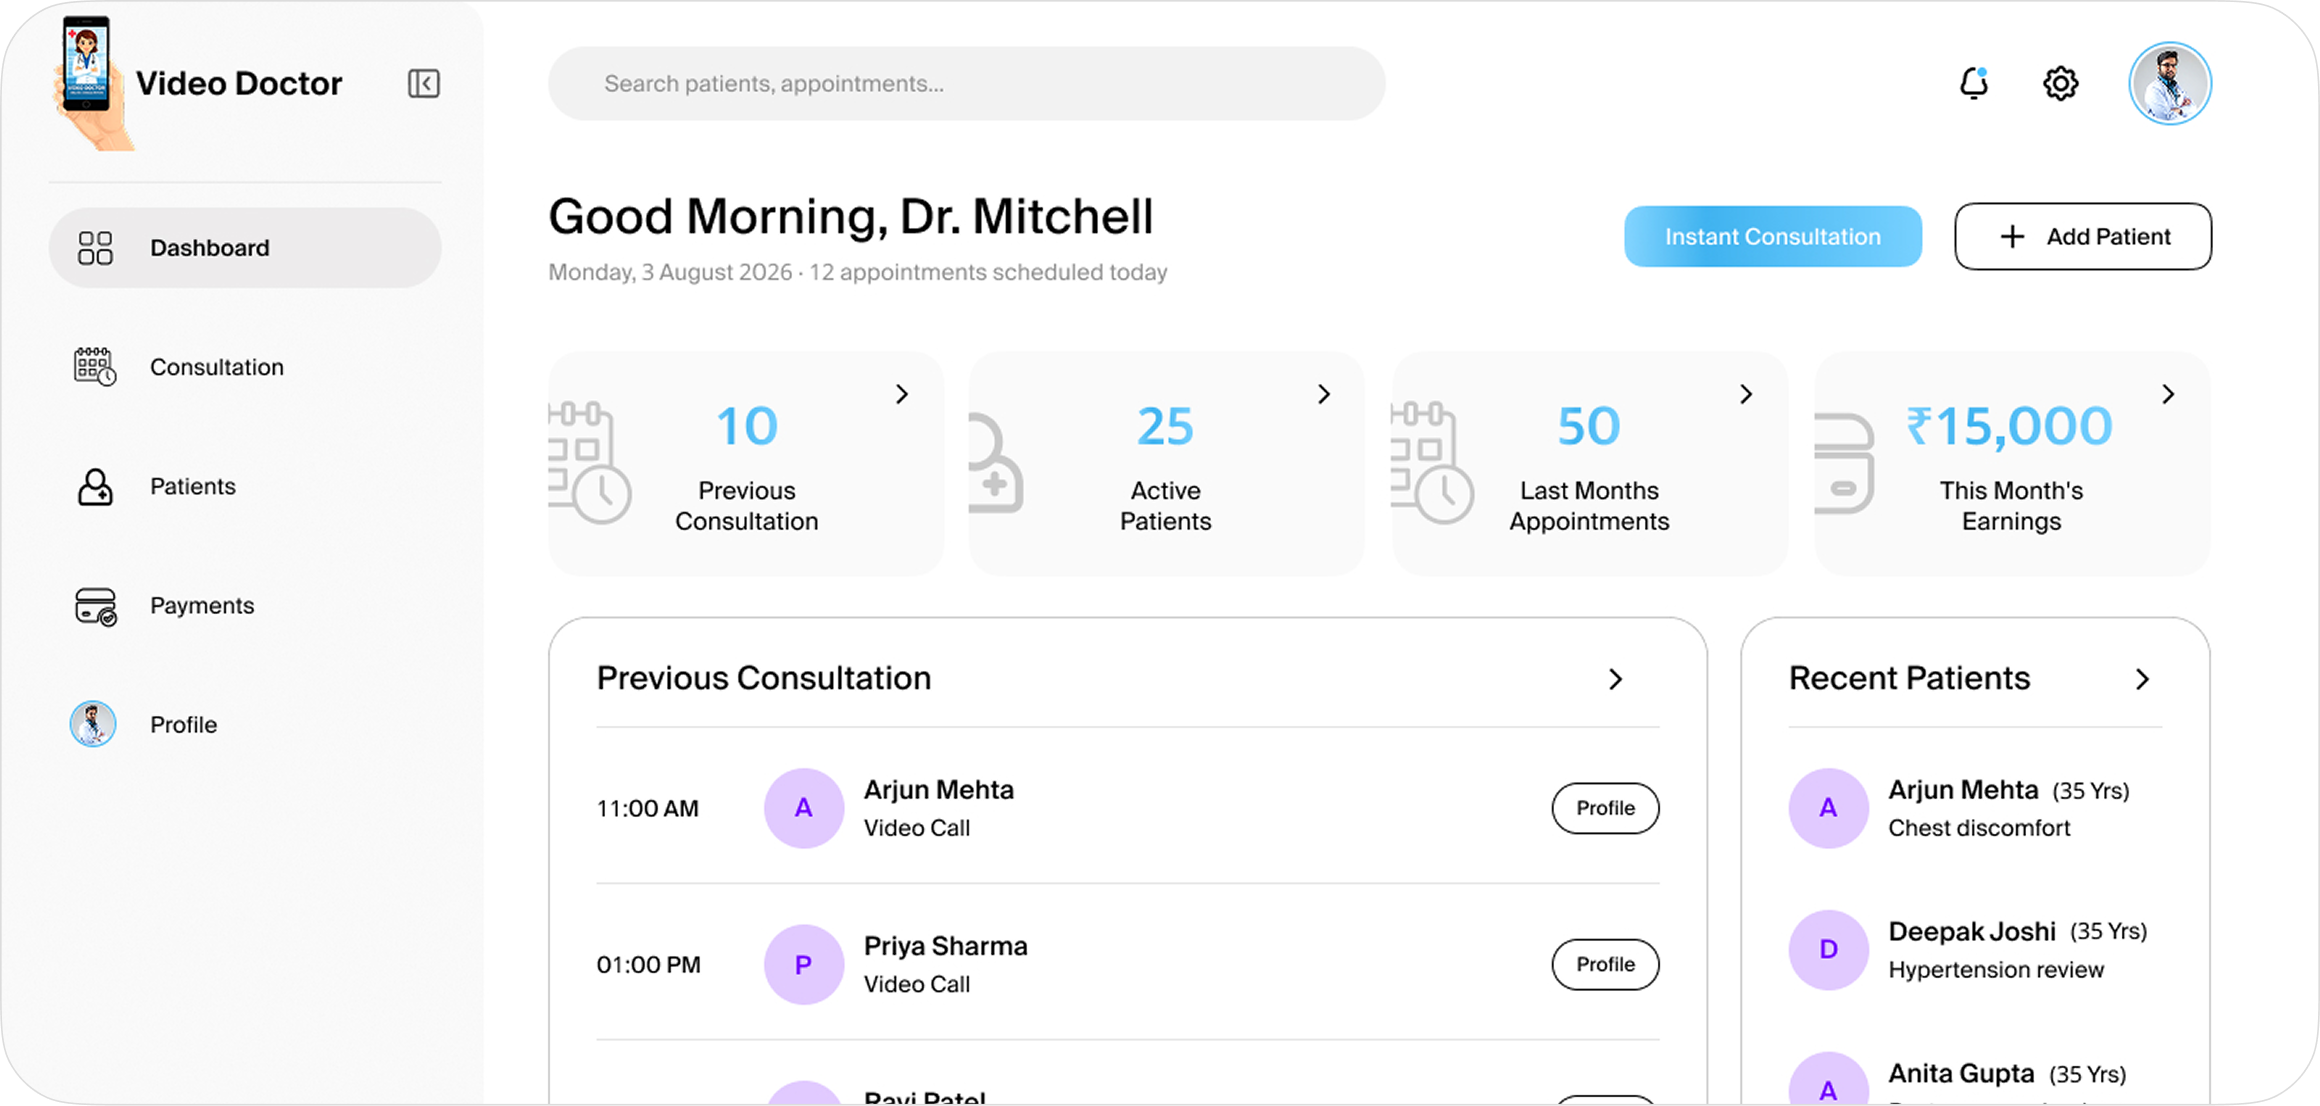
Task: Click calendar-clock icon on Previous Consultation card
Action: (x=590, y=462)
